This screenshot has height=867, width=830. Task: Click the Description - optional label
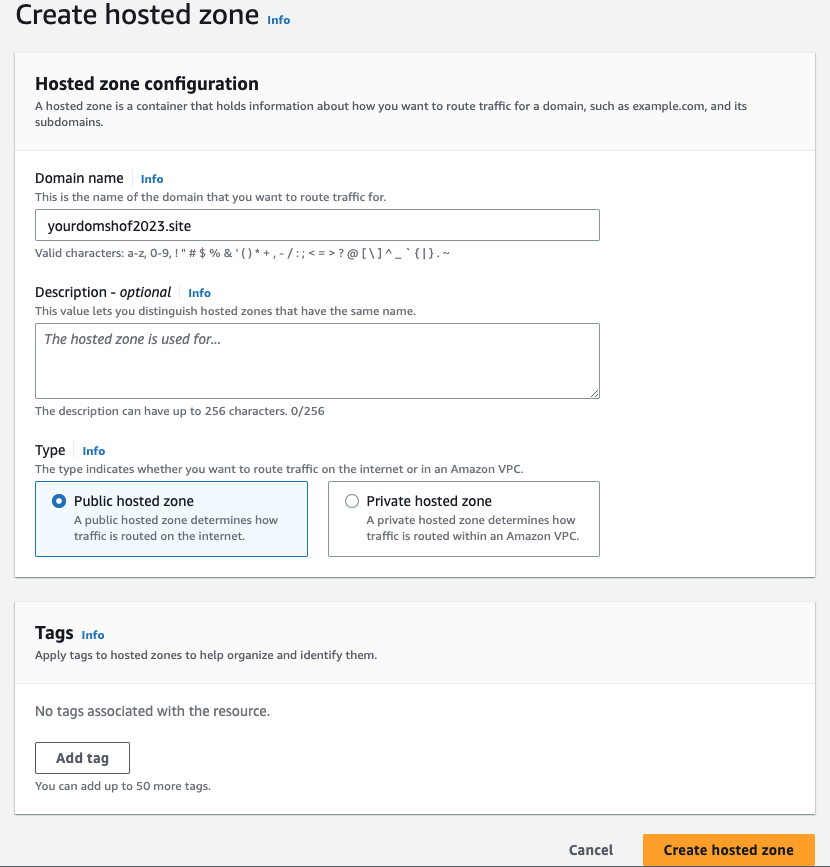(x=103, y=292)
